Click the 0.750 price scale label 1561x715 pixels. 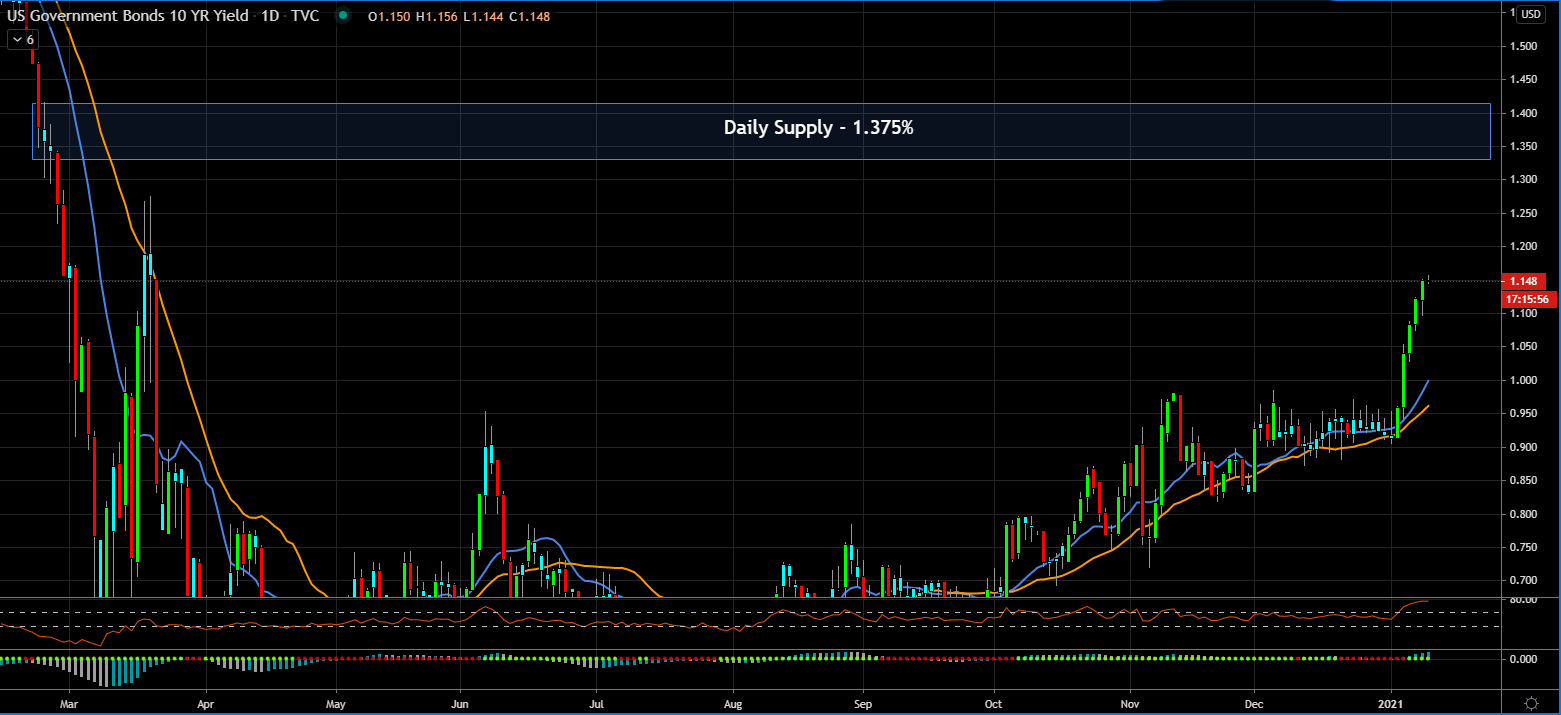tap(1524, 548)
